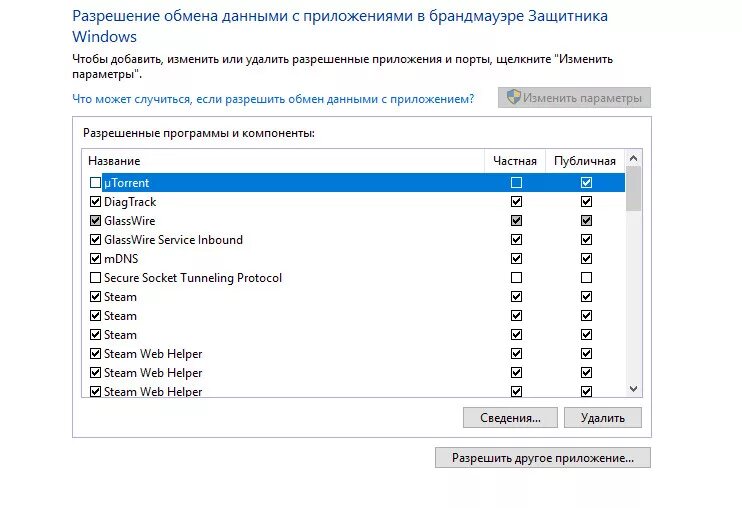Click the scrollbar down arrow

click(633, 389)
